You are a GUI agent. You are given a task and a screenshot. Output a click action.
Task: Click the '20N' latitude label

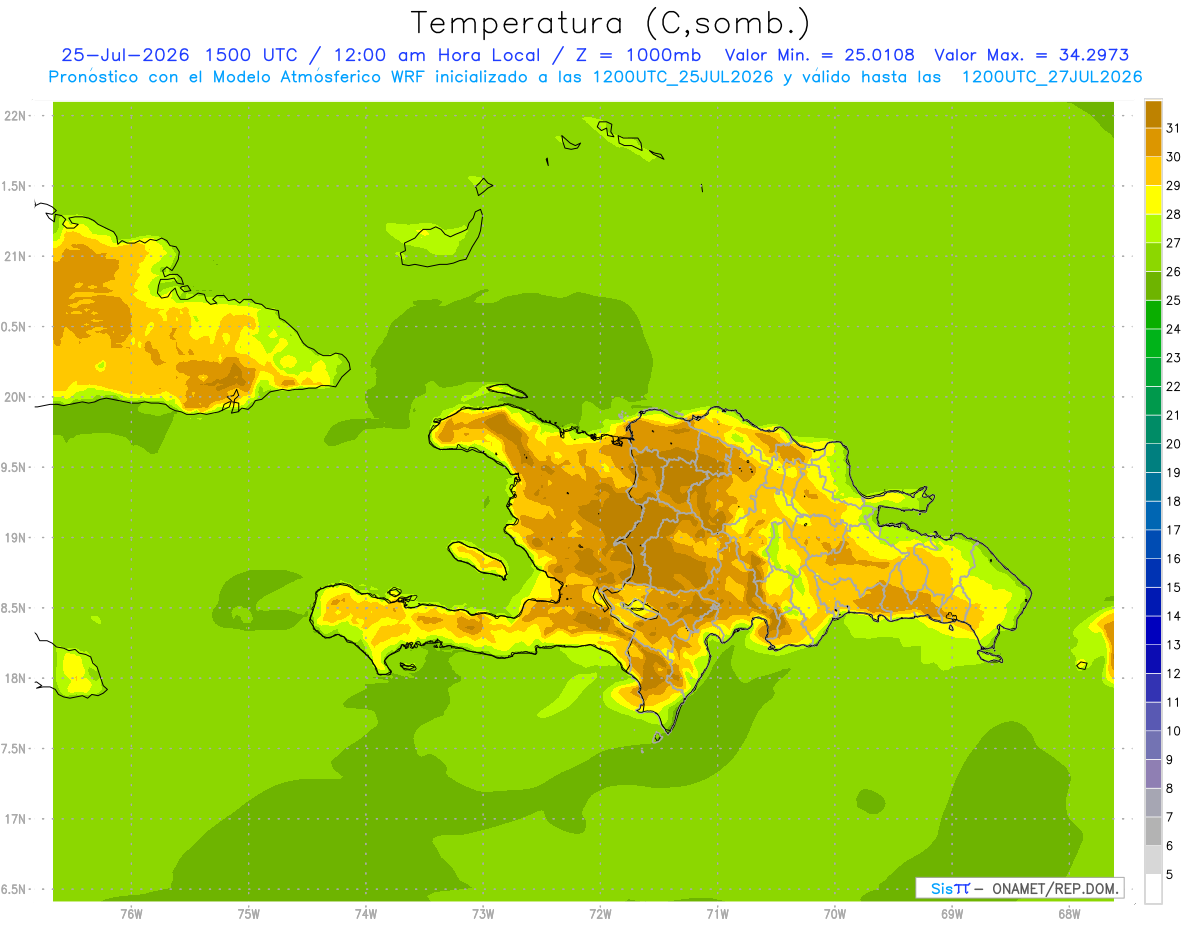(x=16, y=398)
